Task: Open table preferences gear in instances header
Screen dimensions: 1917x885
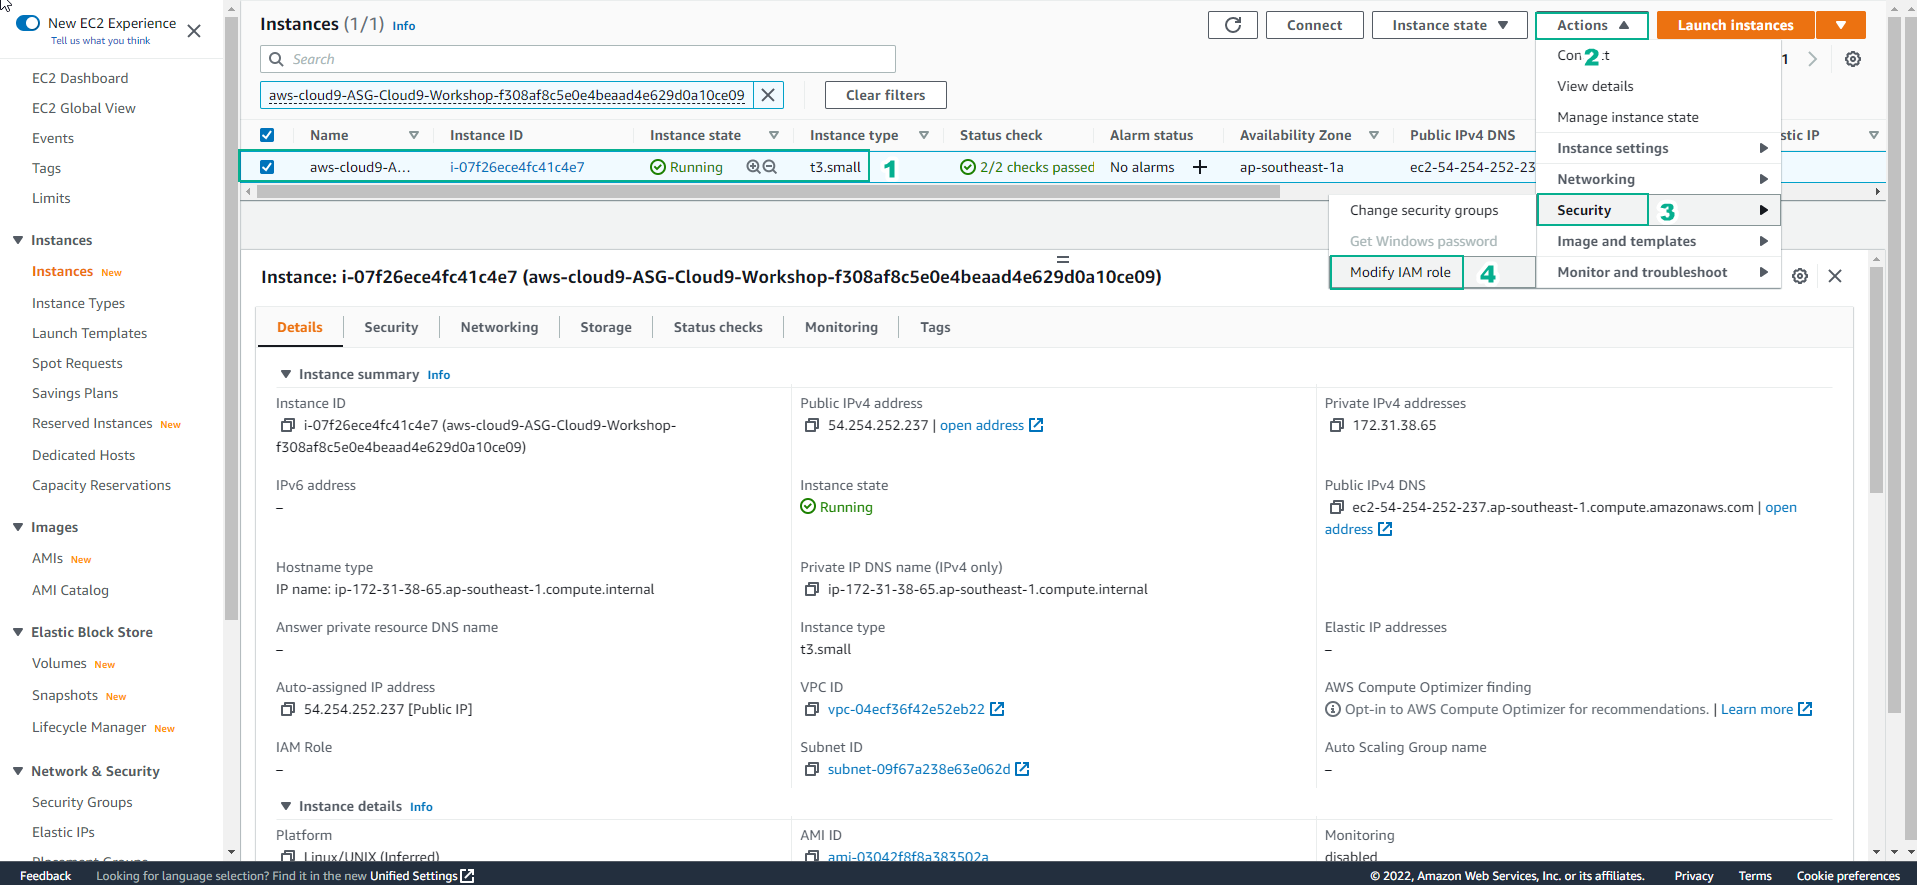Action: (x=1853, y=59)
